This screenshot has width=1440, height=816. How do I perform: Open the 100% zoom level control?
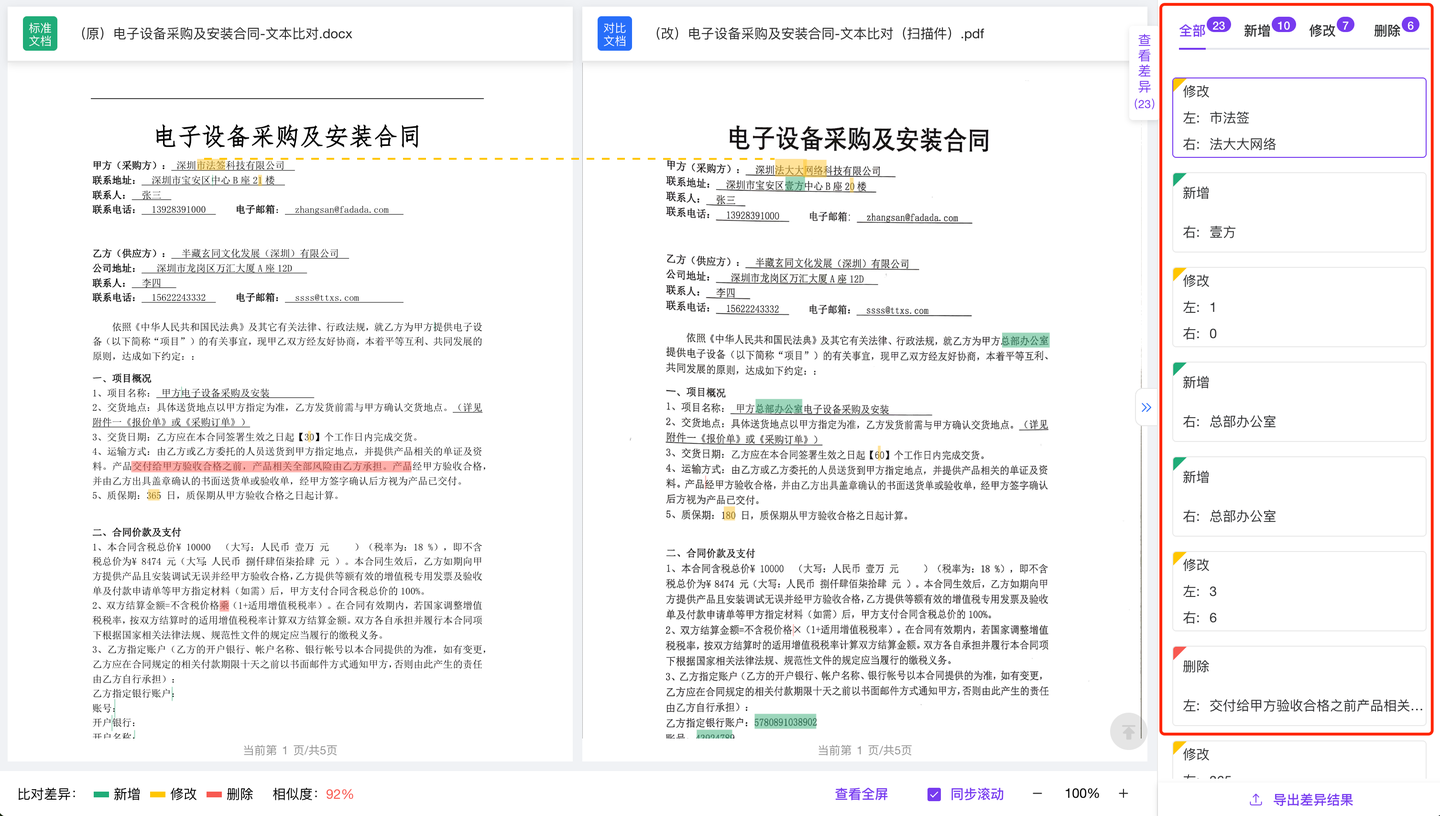pos(1081,793)
